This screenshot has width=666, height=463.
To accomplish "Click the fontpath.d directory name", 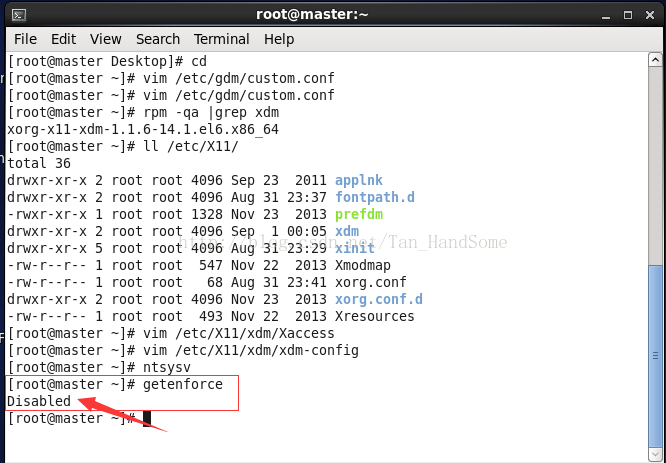I will pos(375,198).
